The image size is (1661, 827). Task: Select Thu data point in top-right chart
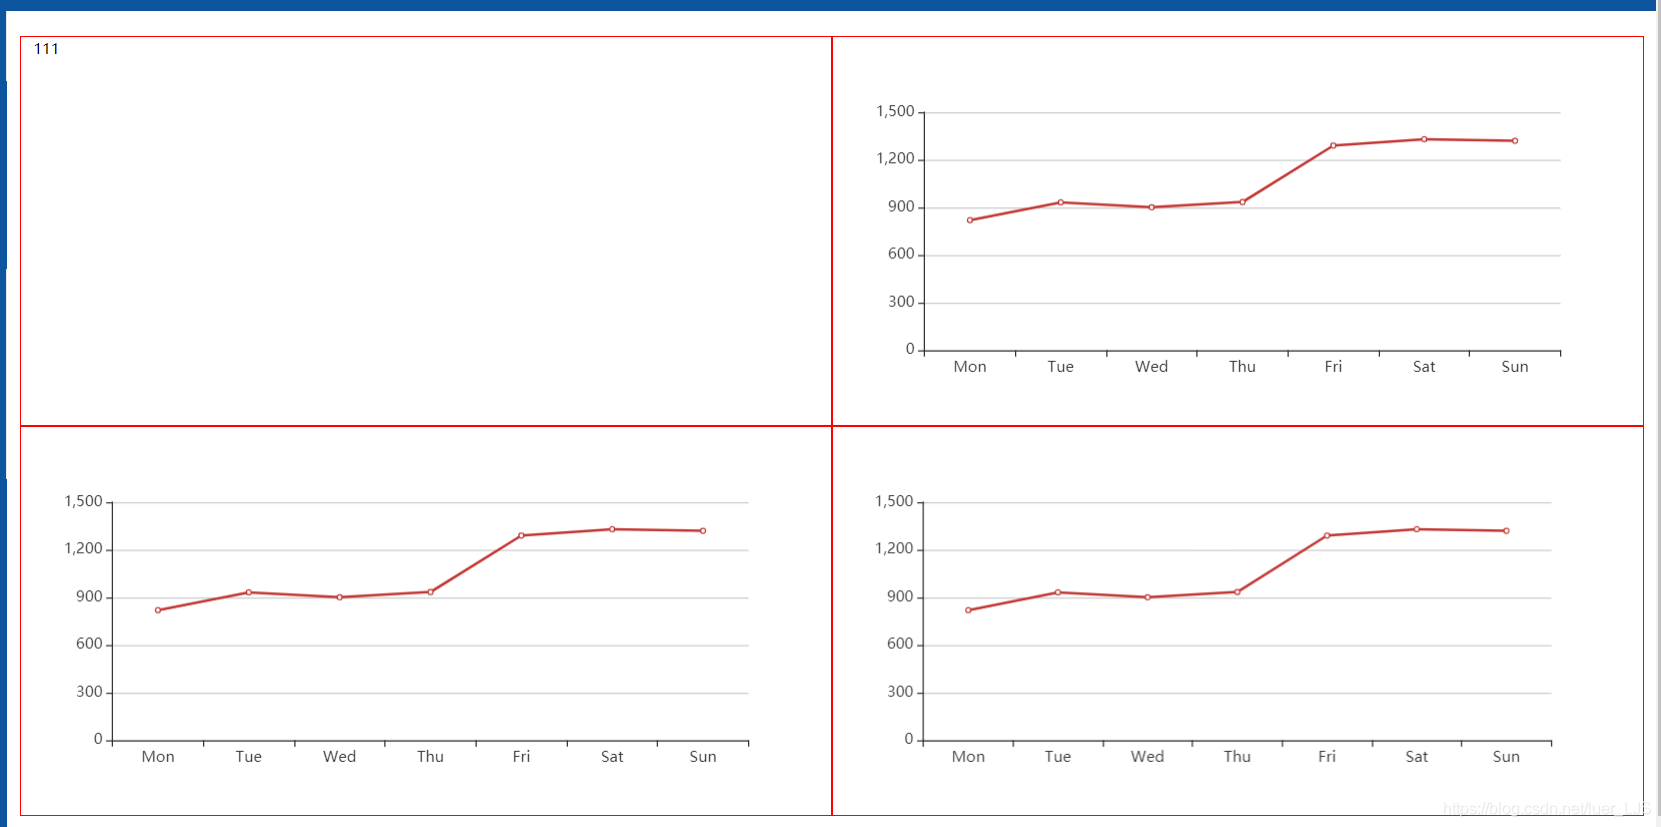(1243, 202)
